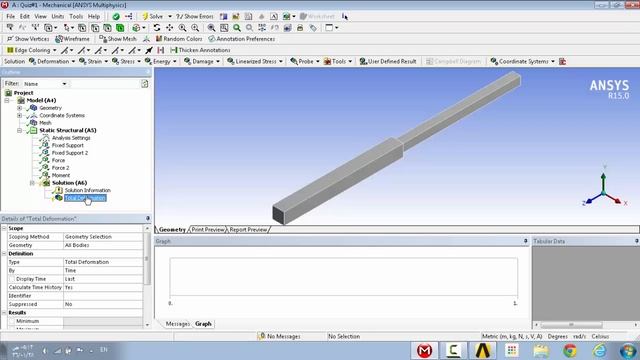This screenshot has width=640, height=360.
Task: Select the Zoom tool
Action: (x=182, y=28)
